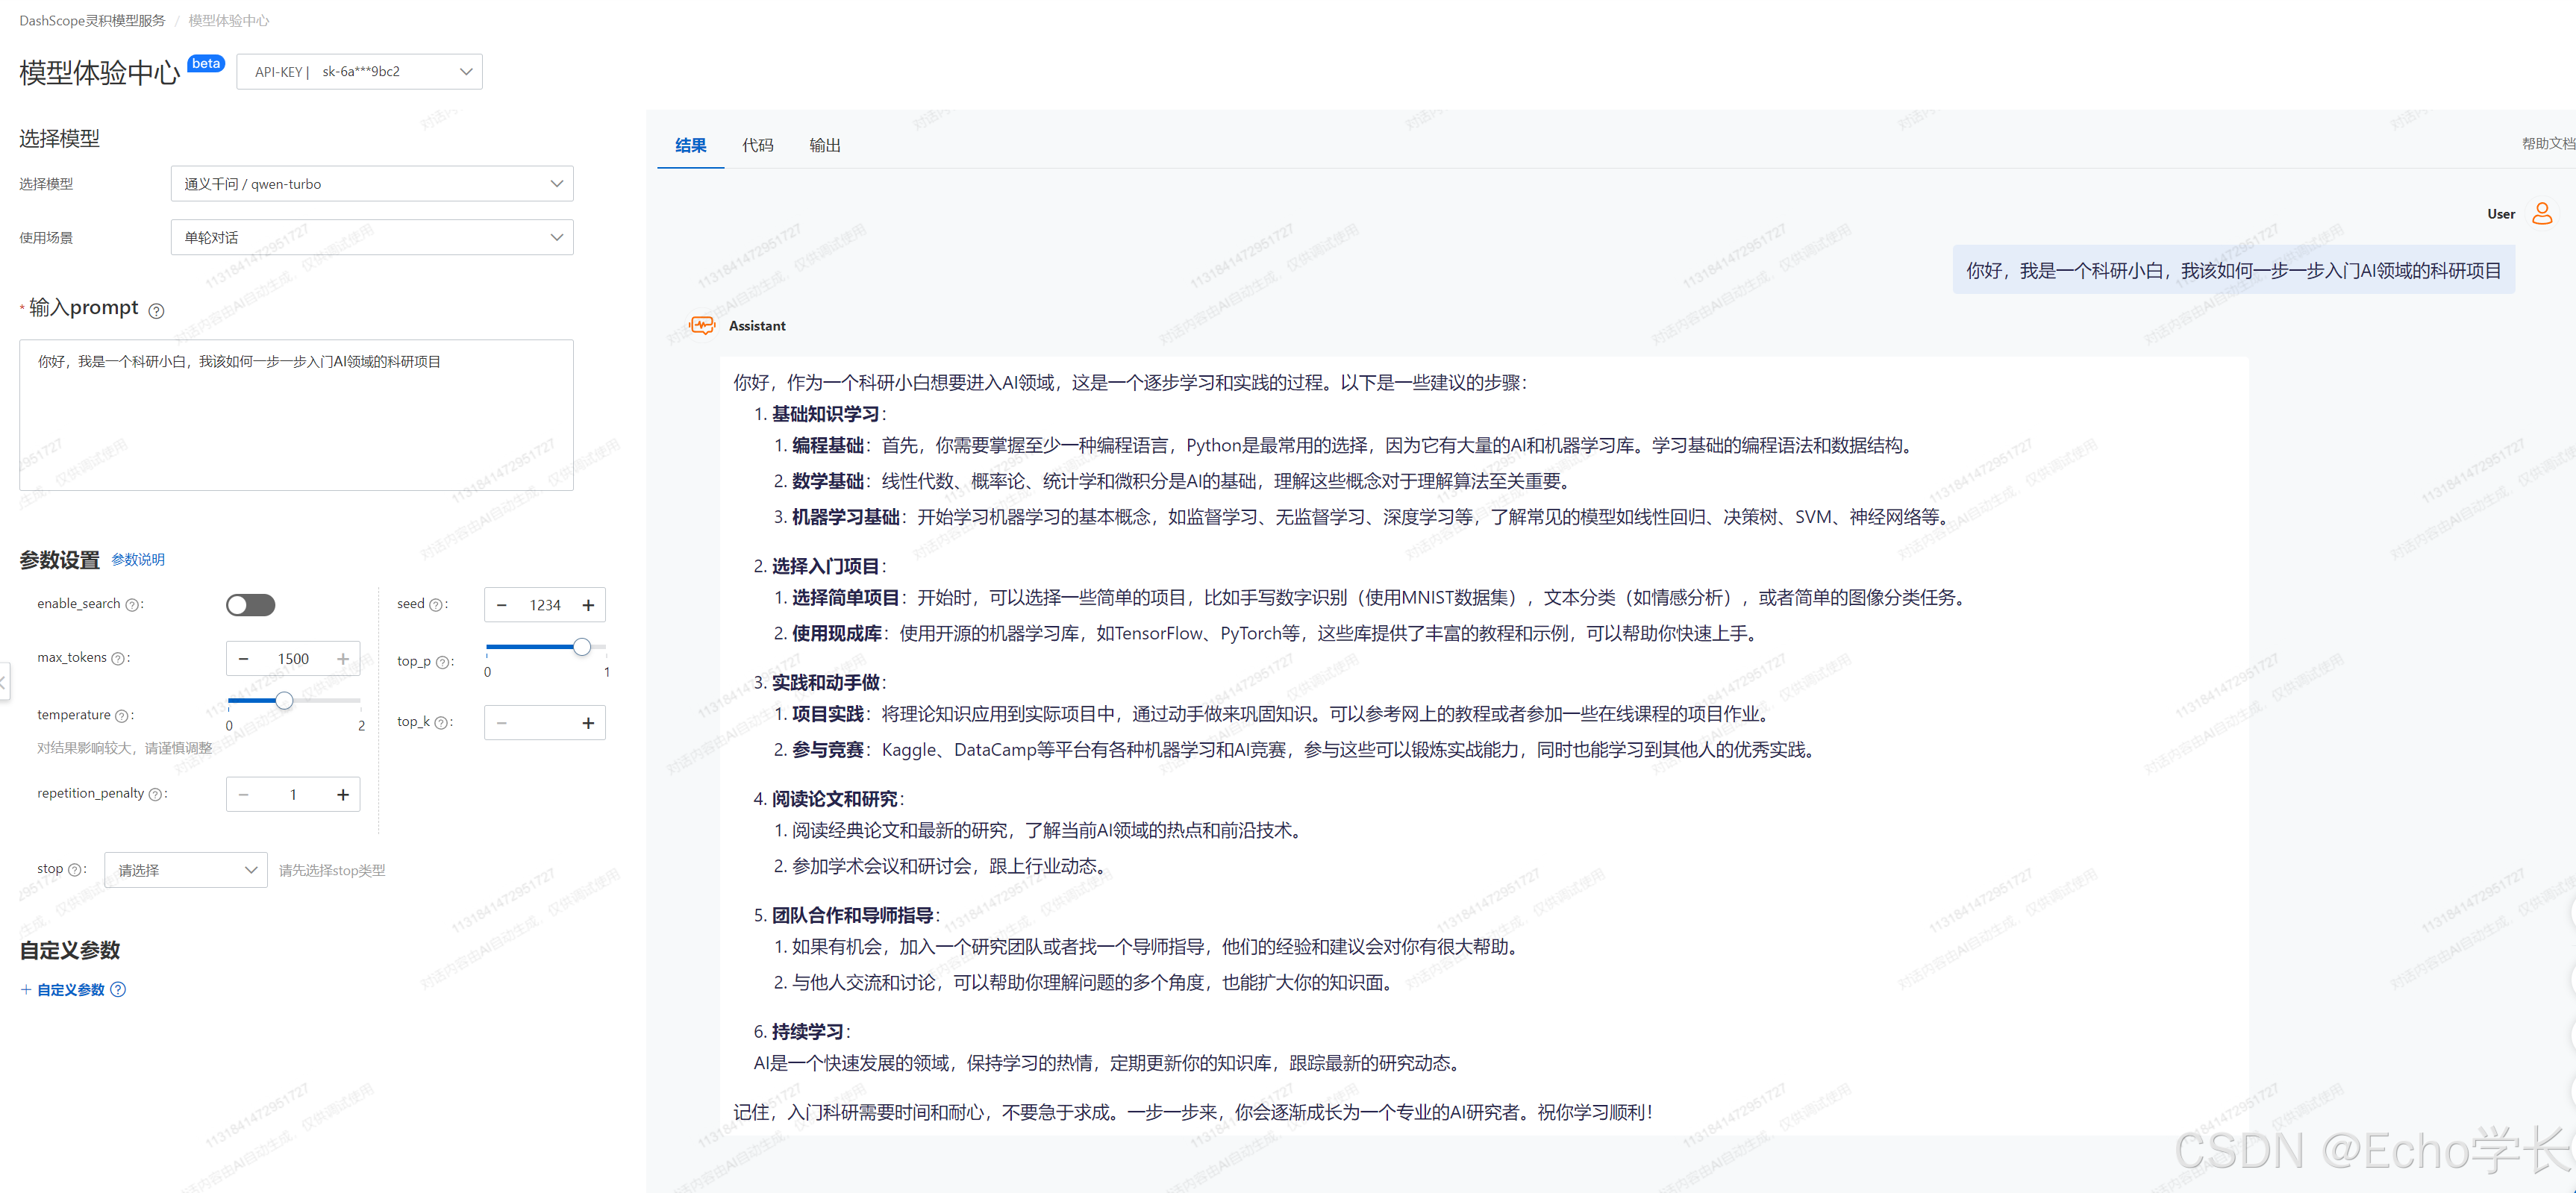
Task: Decrease max_tokens with minus button
Action: pos(243,658)
